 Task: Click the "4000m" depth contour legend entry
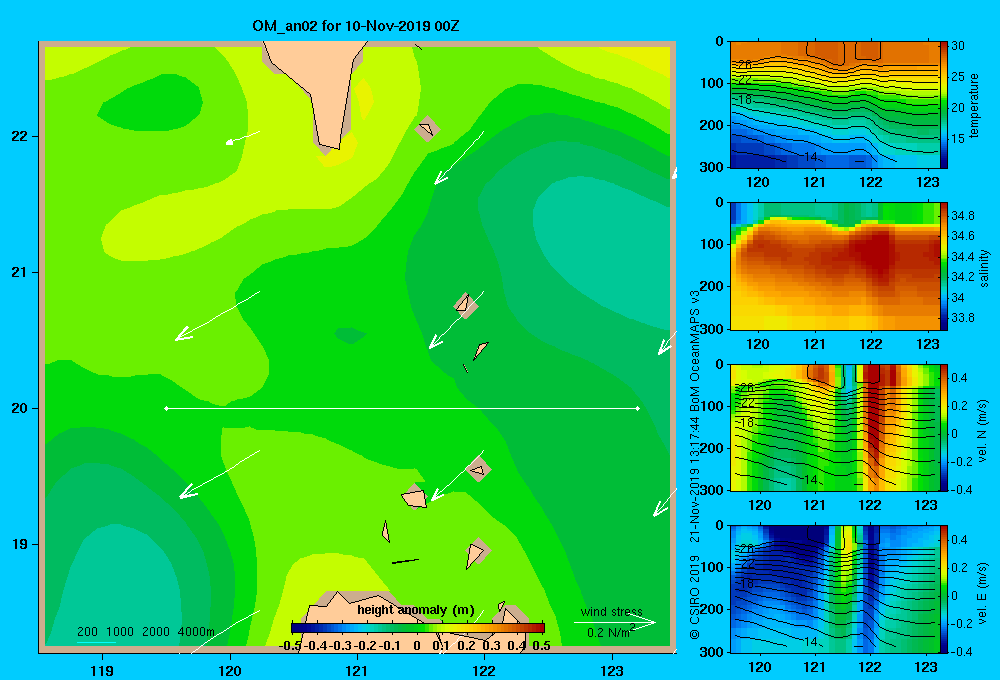tap(196, 632)
